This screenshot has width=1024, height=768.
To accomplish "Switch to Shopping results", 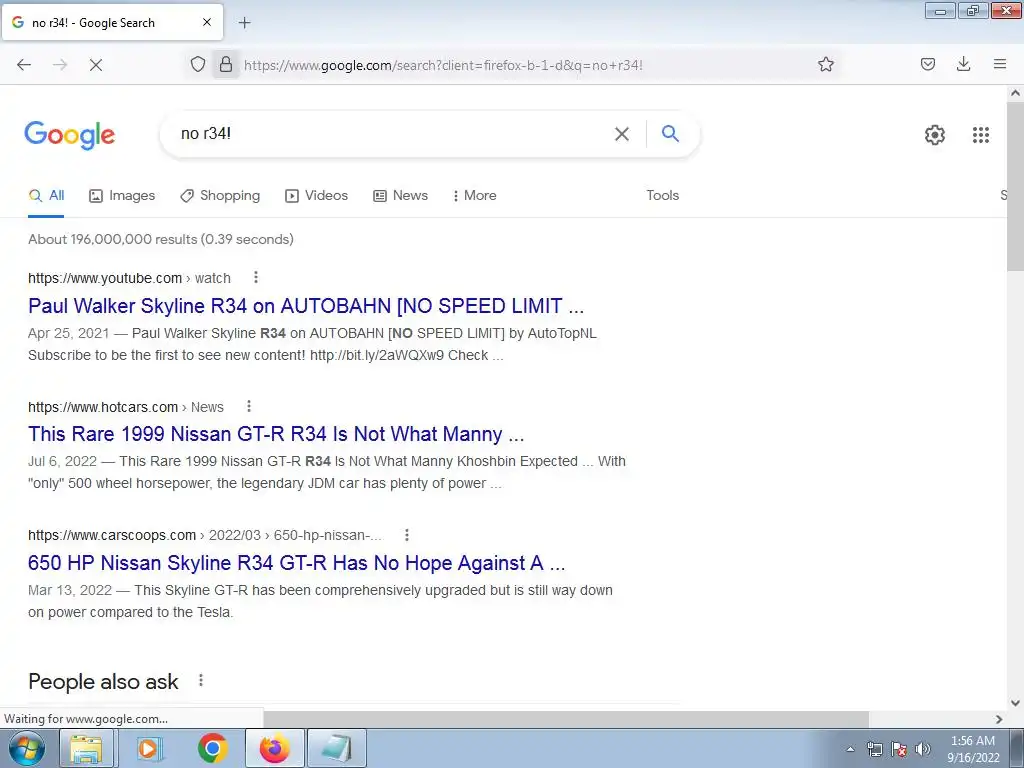I will tap(220, 195).
